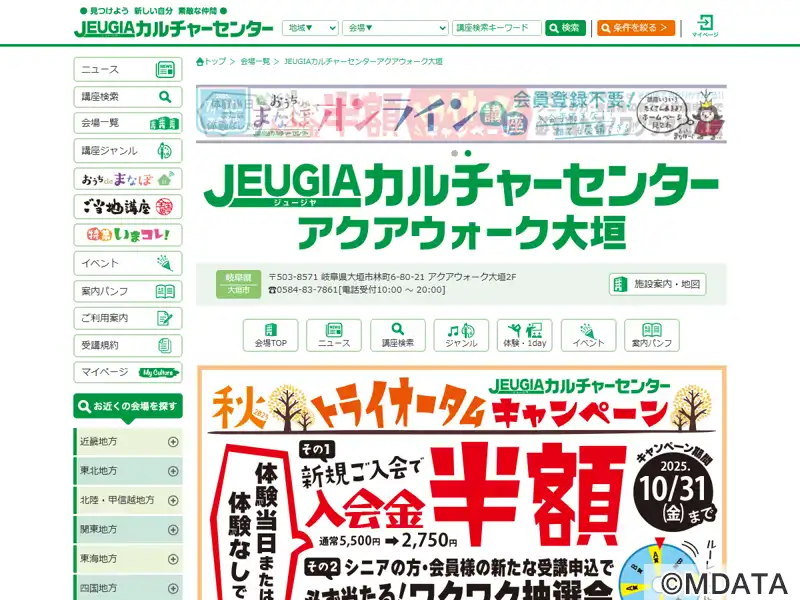
Task: Click breadcrumb JEUGIAカルチャーセンターアクアウォーク大垣
Action: (x=363, y=62)
